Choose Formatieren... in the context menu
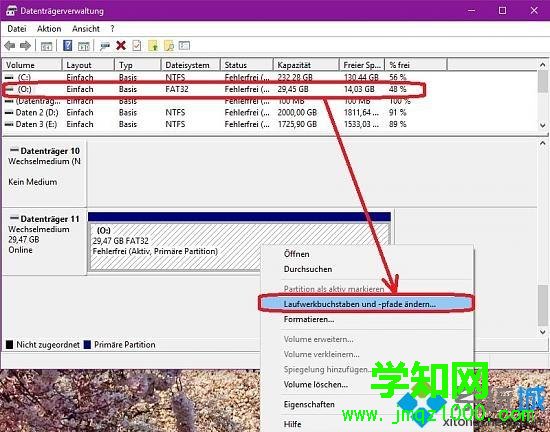This screenshot has height=432, width=550. pos(309,319)
